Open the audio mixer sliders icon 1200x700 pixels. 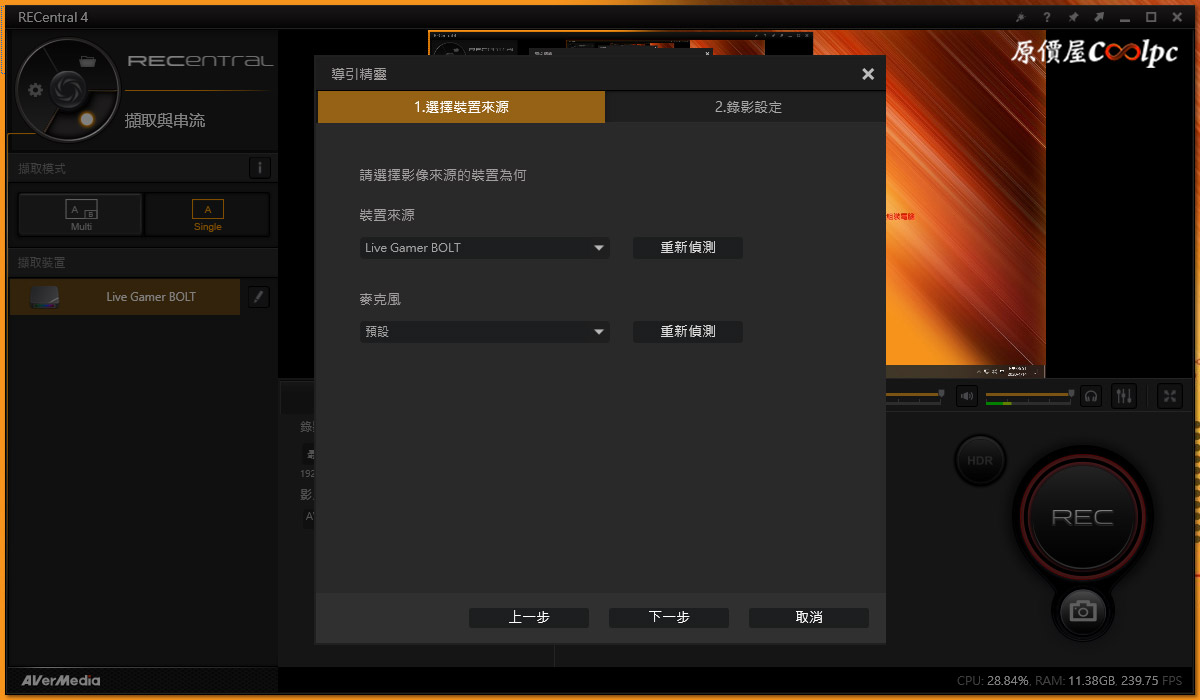1125,396
